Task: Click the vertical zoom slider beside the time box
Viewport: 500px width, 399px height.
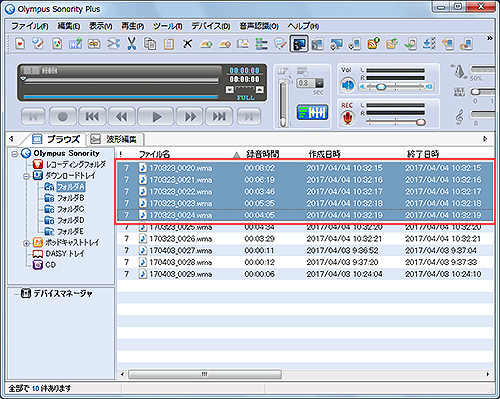Action: 283,103
